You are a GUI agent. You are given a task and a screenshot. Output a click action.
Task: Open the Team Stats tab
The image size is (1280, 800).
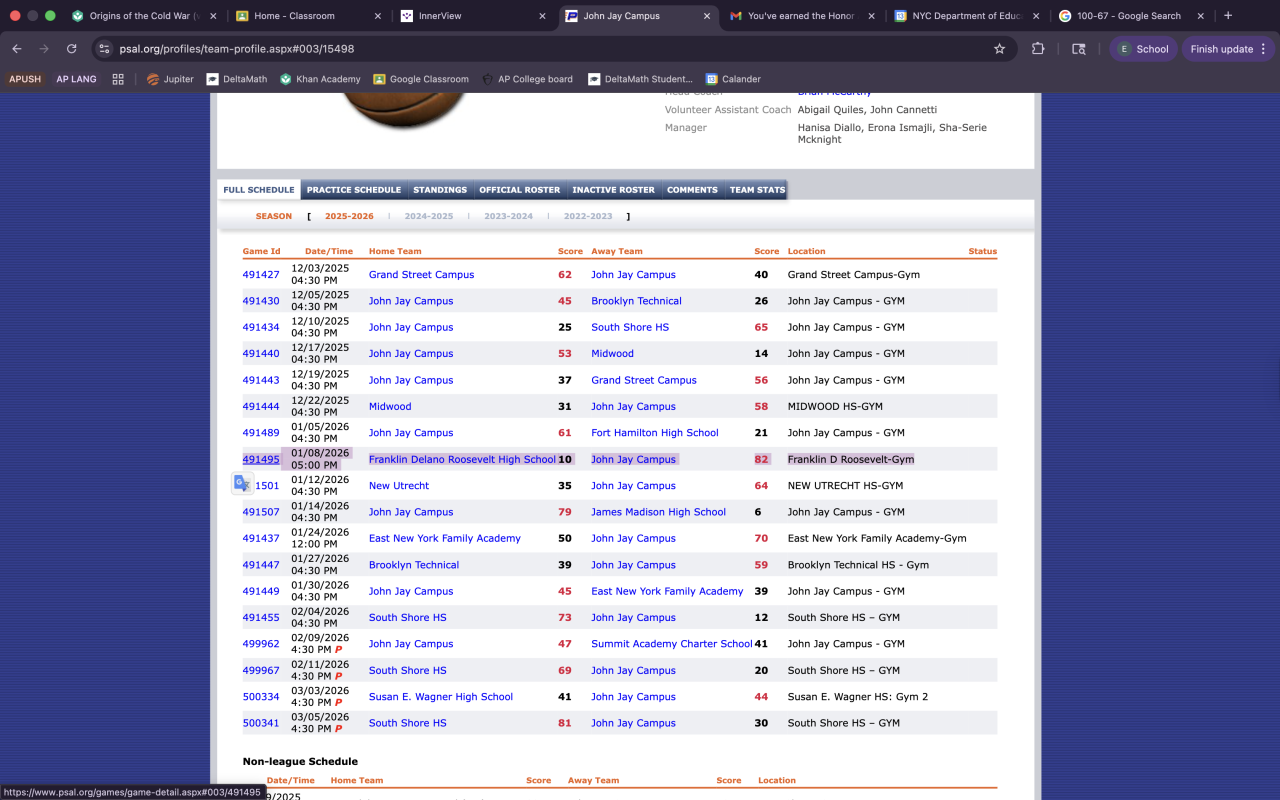(x=757, y=190)
